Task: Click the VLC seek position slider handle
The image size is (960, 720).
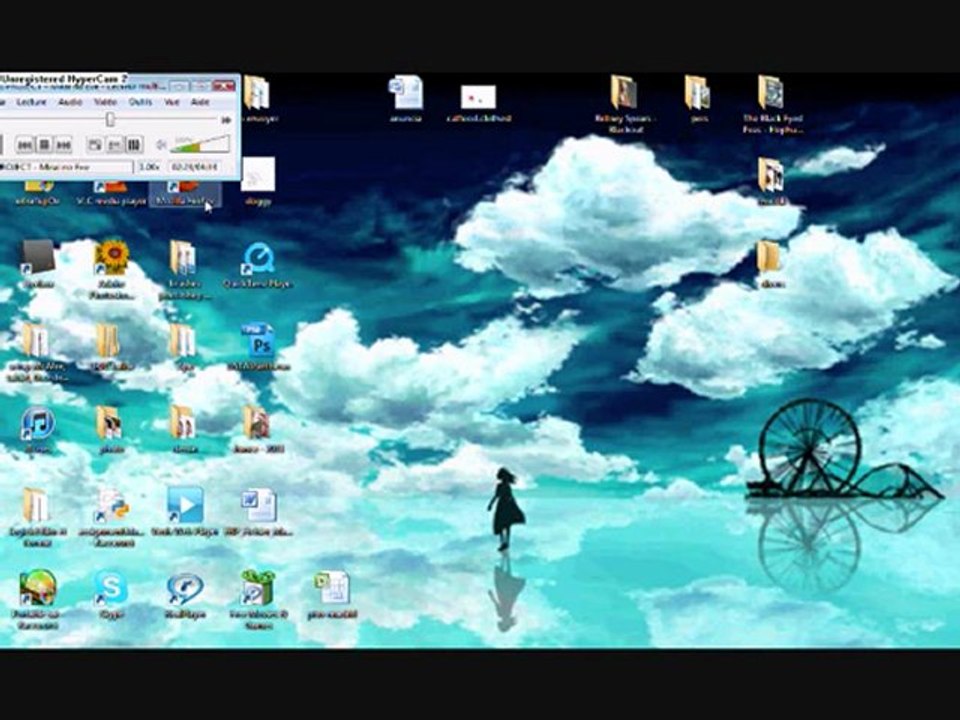Action: [110, 120]
